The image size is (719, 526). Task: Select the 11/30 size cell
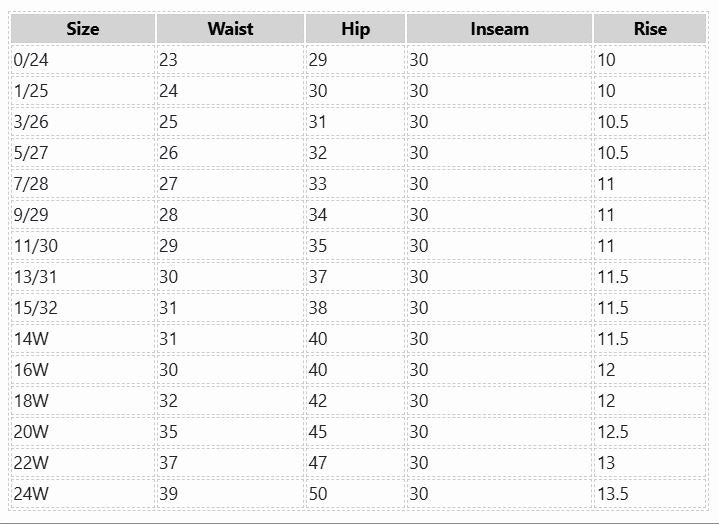[35, 246]
